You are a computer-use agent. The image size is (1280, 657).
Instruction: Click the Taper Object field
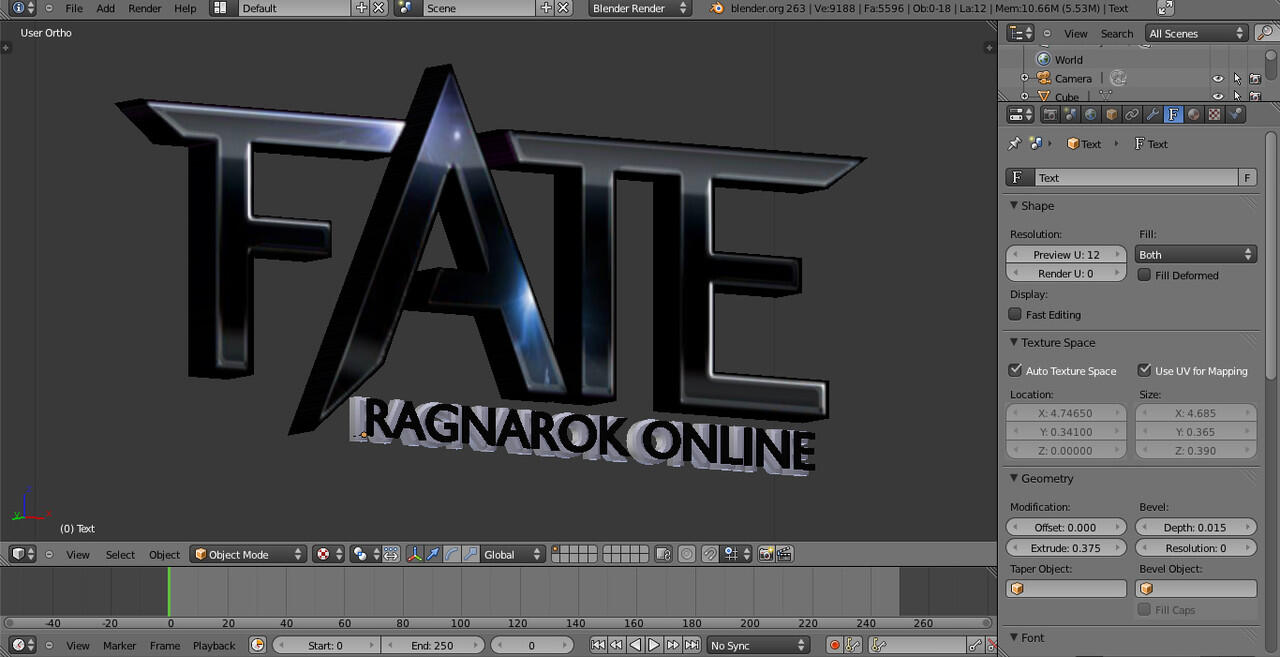click(1066, 589)
